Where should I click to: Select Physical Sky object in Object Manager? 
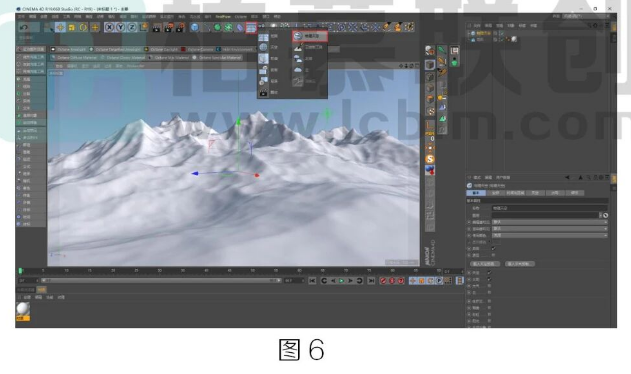pyautogui.click(x=484, y=33)
